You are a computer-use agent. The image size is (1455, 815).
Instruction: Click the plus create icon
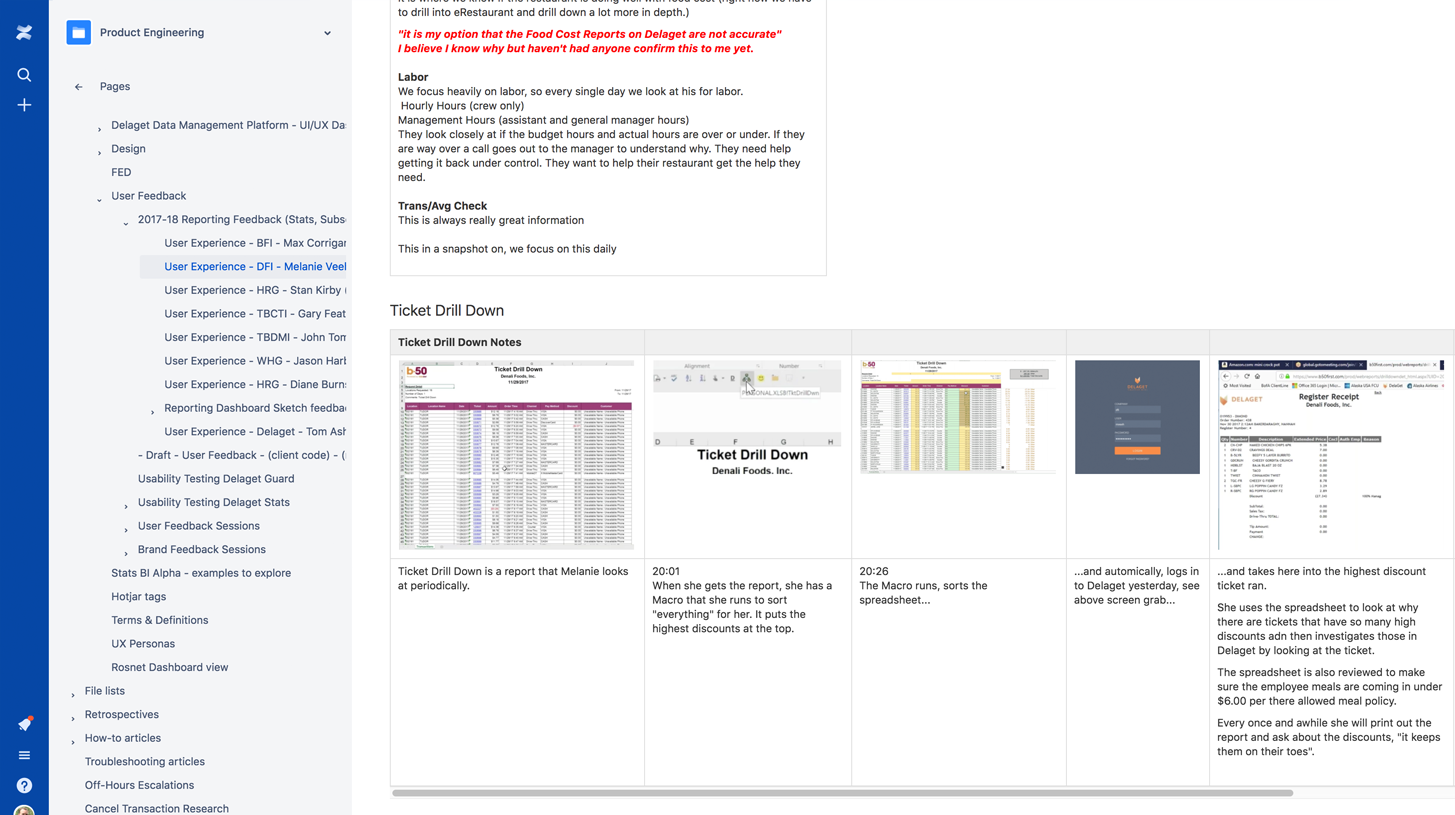(24, 105)
